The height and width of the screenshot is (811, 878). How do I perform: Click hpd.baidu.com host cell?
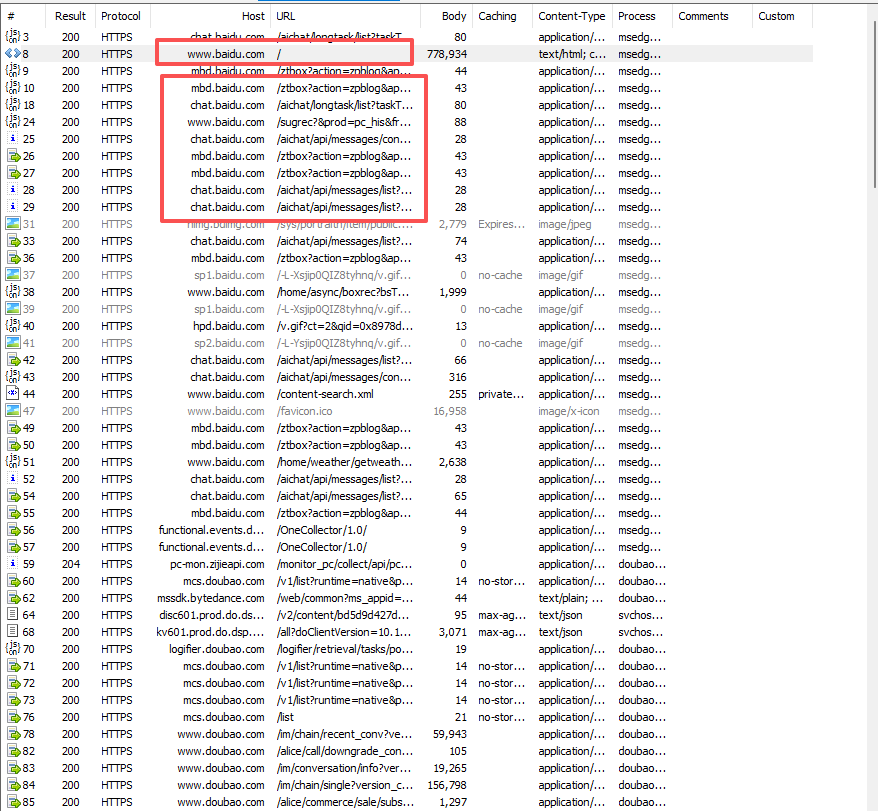click(x=228, y=326)
